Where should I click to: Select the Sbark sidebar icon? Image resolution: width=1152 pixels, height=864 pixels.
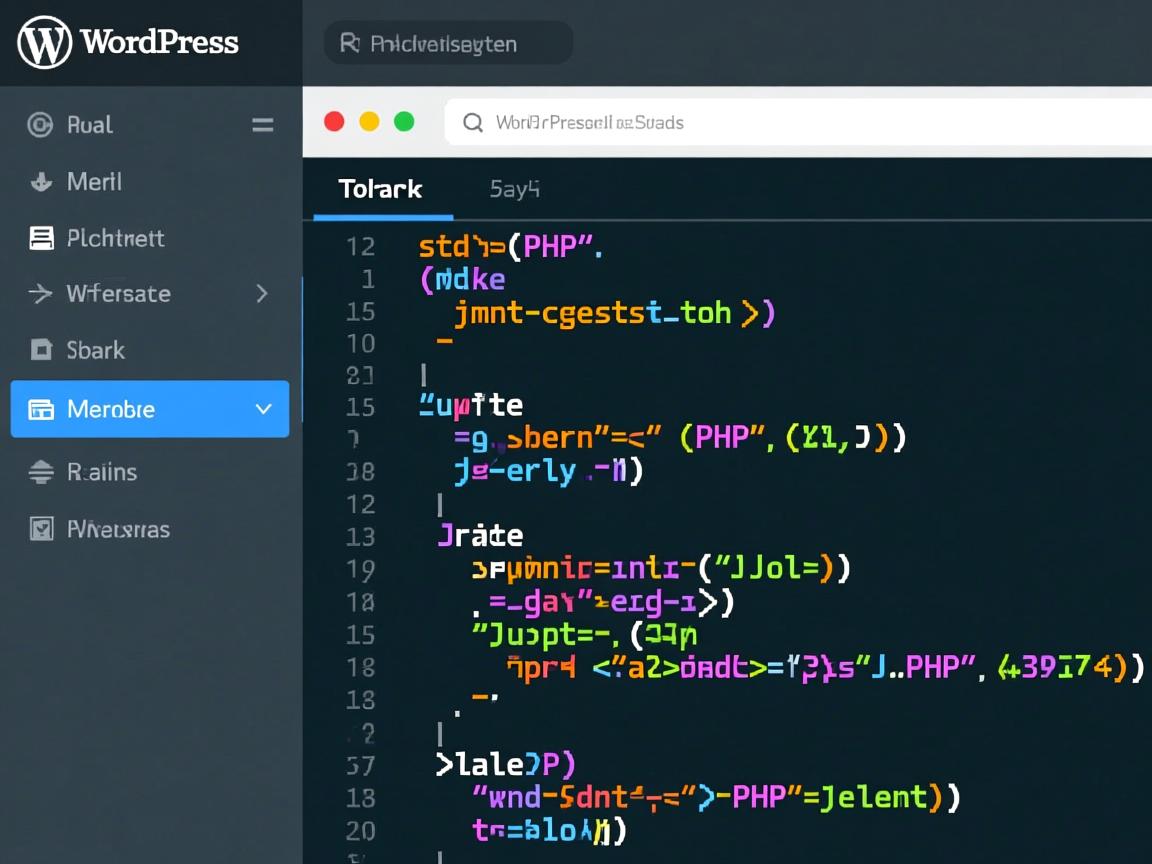click(41, 350)
